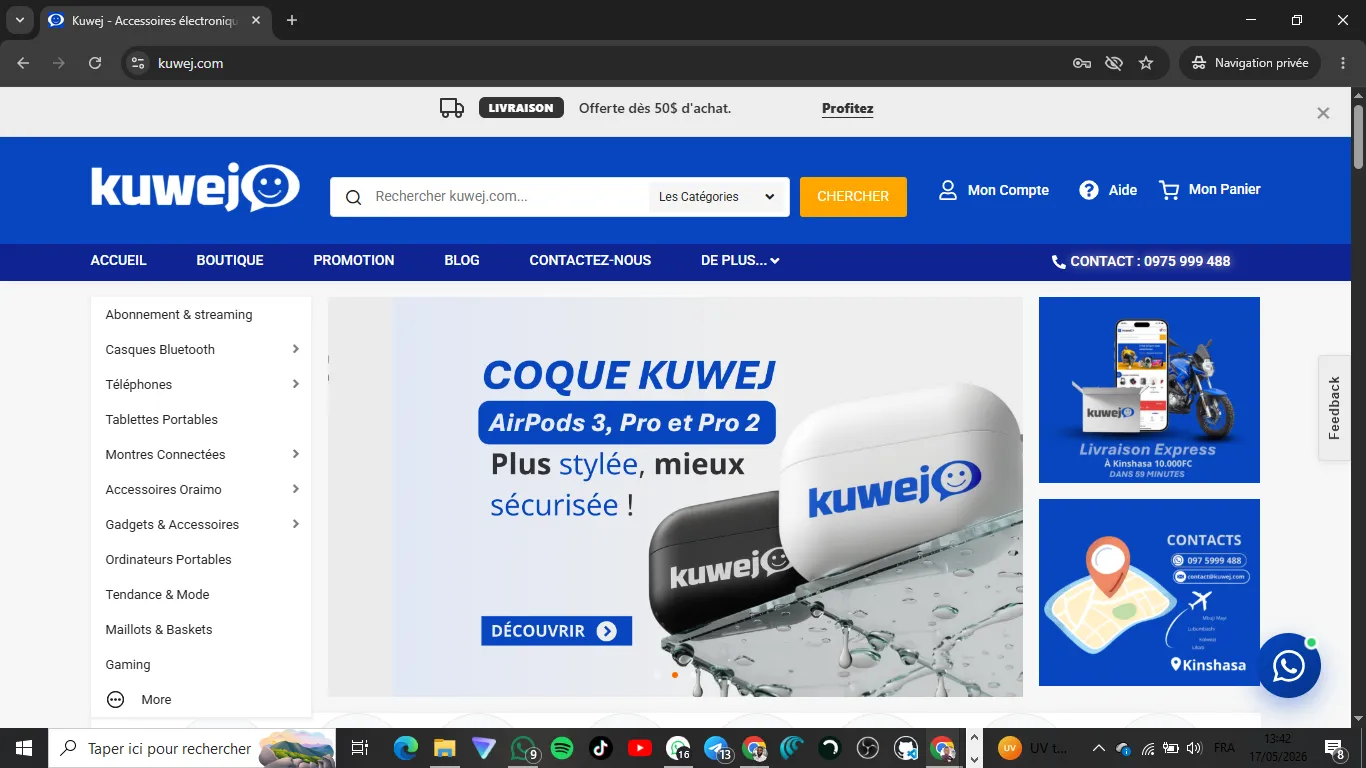The image size is (1366, 768).
Task: Expand Montres Connectées submenu arrow
Action: [296, 454]
